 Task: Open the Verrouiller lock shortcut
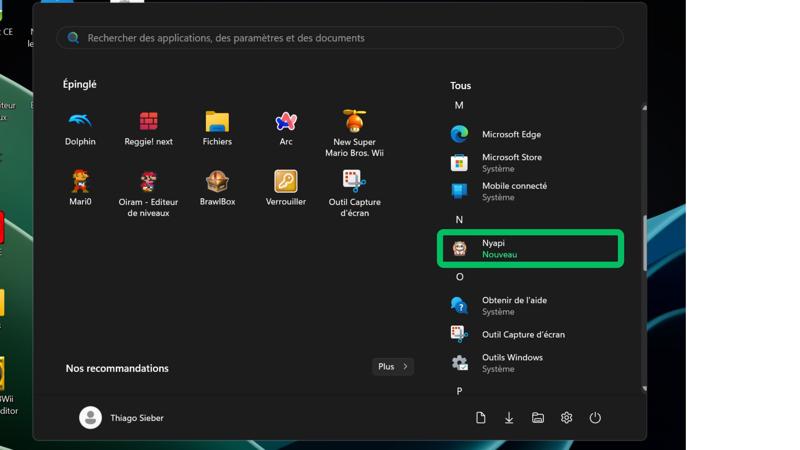286,187
